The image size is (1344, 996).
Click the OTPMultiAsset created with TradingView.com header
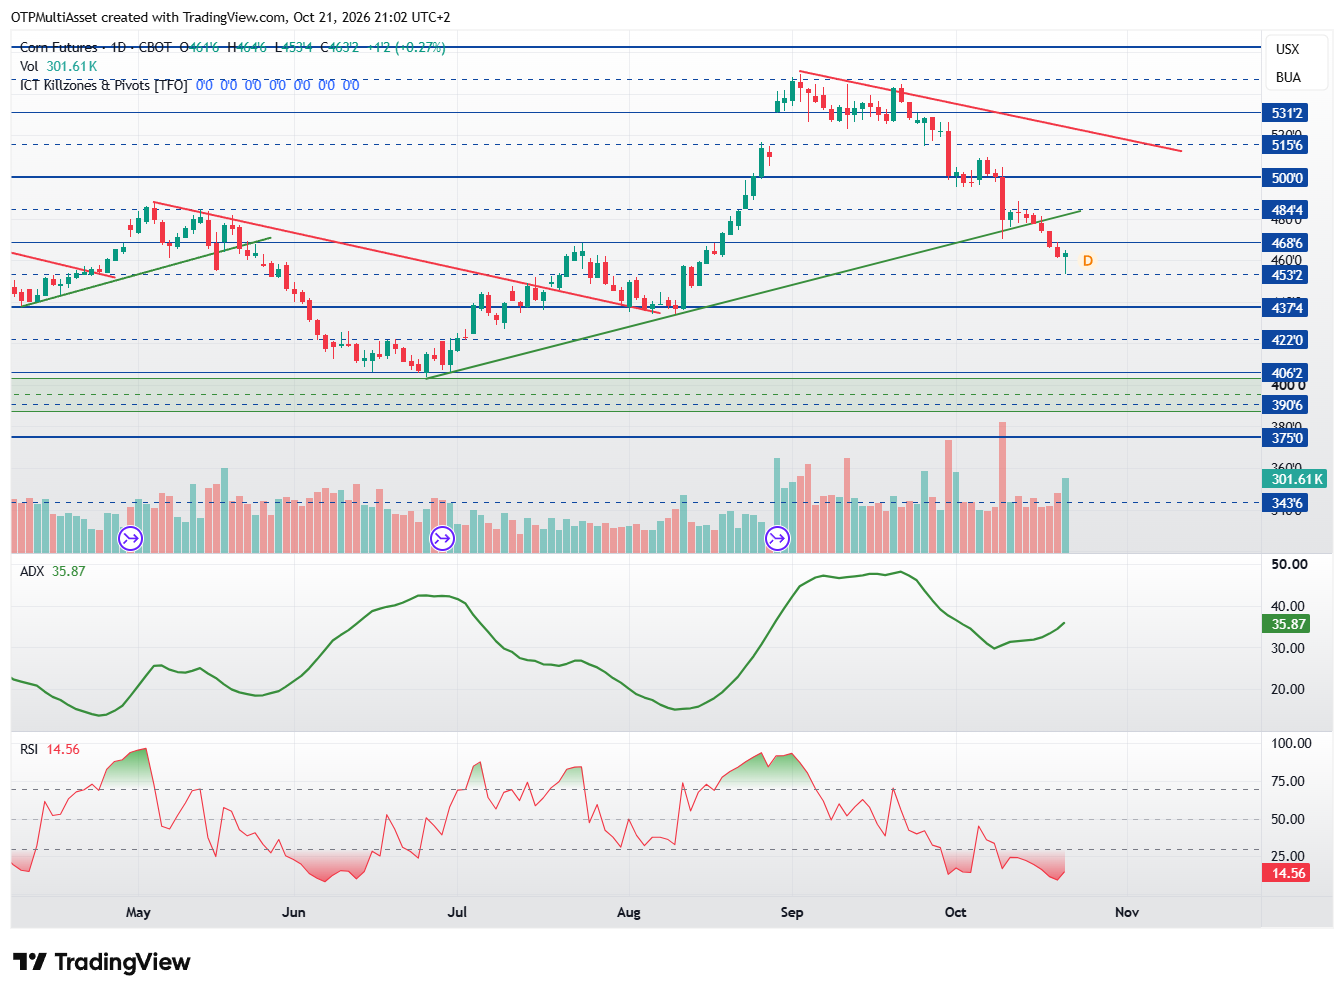(231, 17)
